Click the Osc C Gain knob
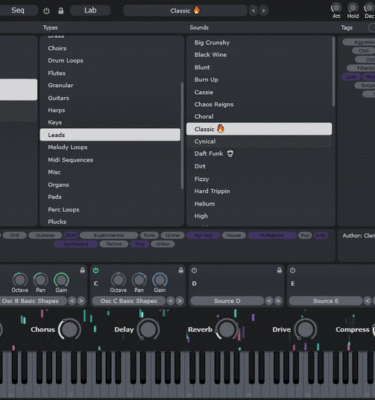 pyautogui.click(x=160, y=280)
